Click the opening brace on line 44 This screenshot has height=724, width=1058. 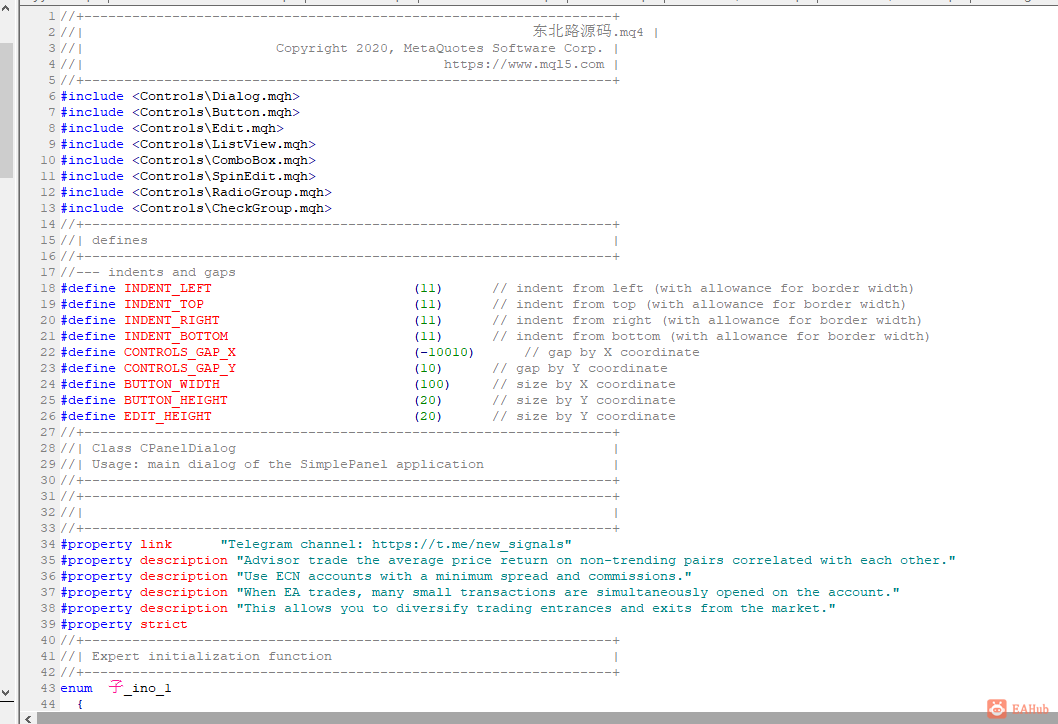80,704
